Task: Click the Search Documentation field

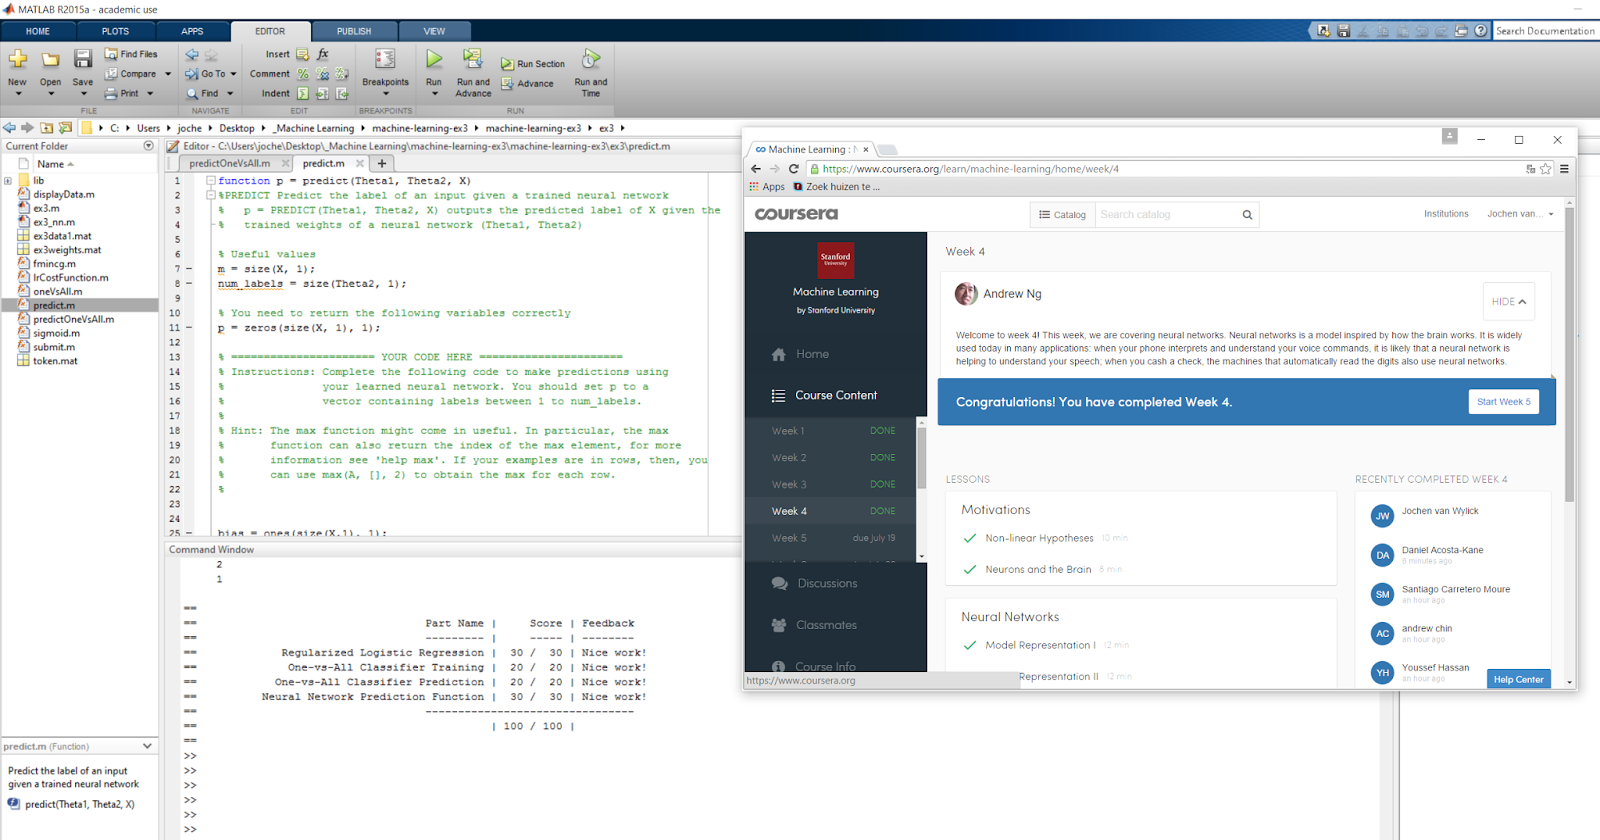Action: [x=1545, y=31]
